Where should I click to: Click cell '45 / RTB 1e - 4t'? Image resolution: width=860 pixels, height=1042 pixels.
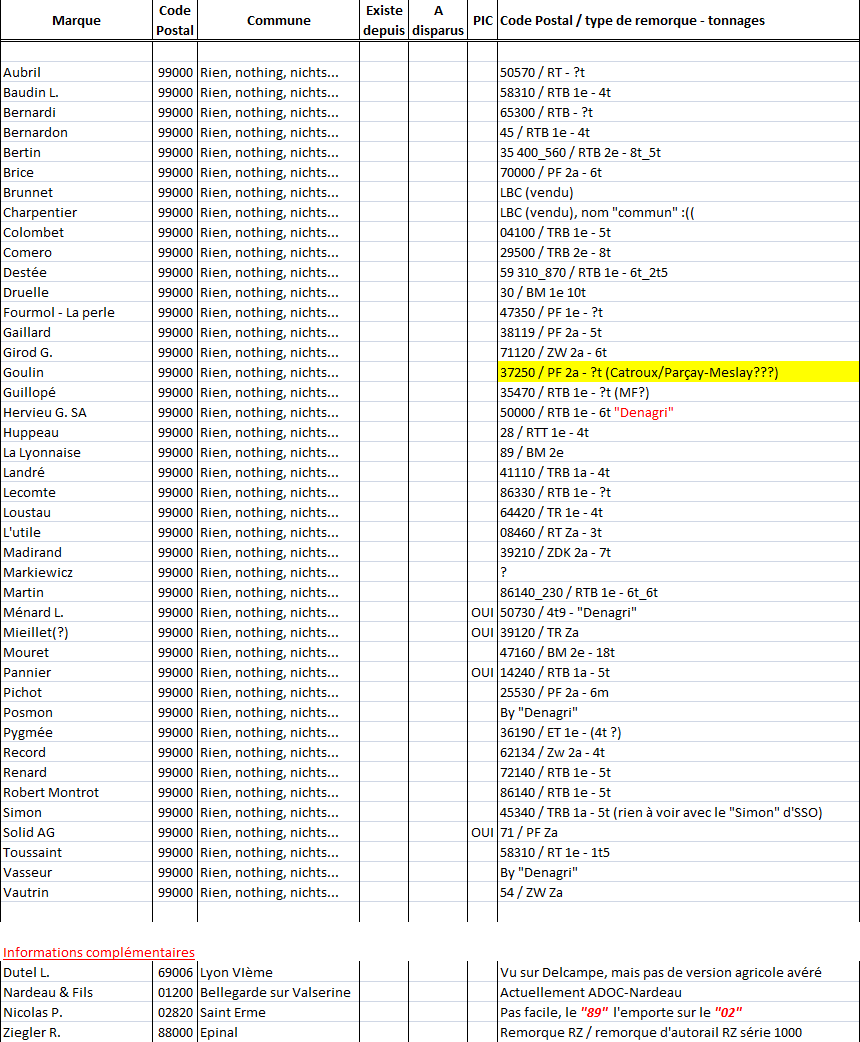[679, 132]
